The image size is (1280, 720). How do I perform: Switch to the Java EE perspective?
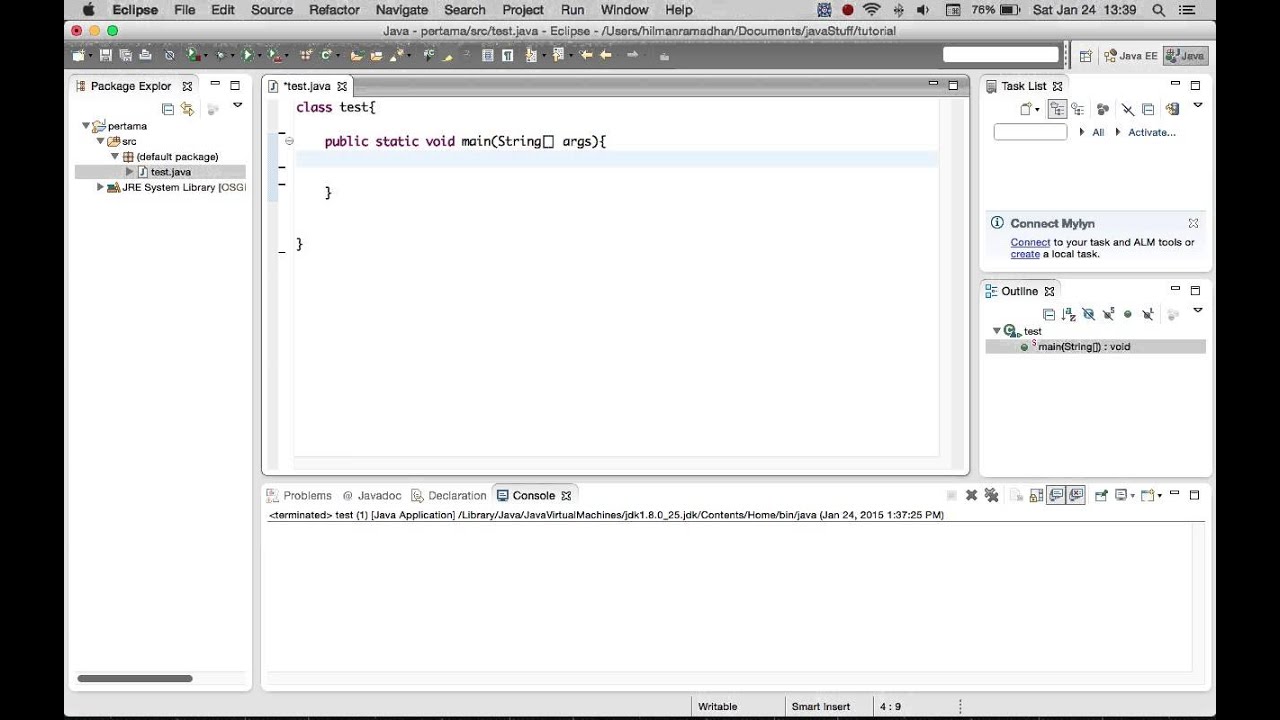coord(1131,56)
